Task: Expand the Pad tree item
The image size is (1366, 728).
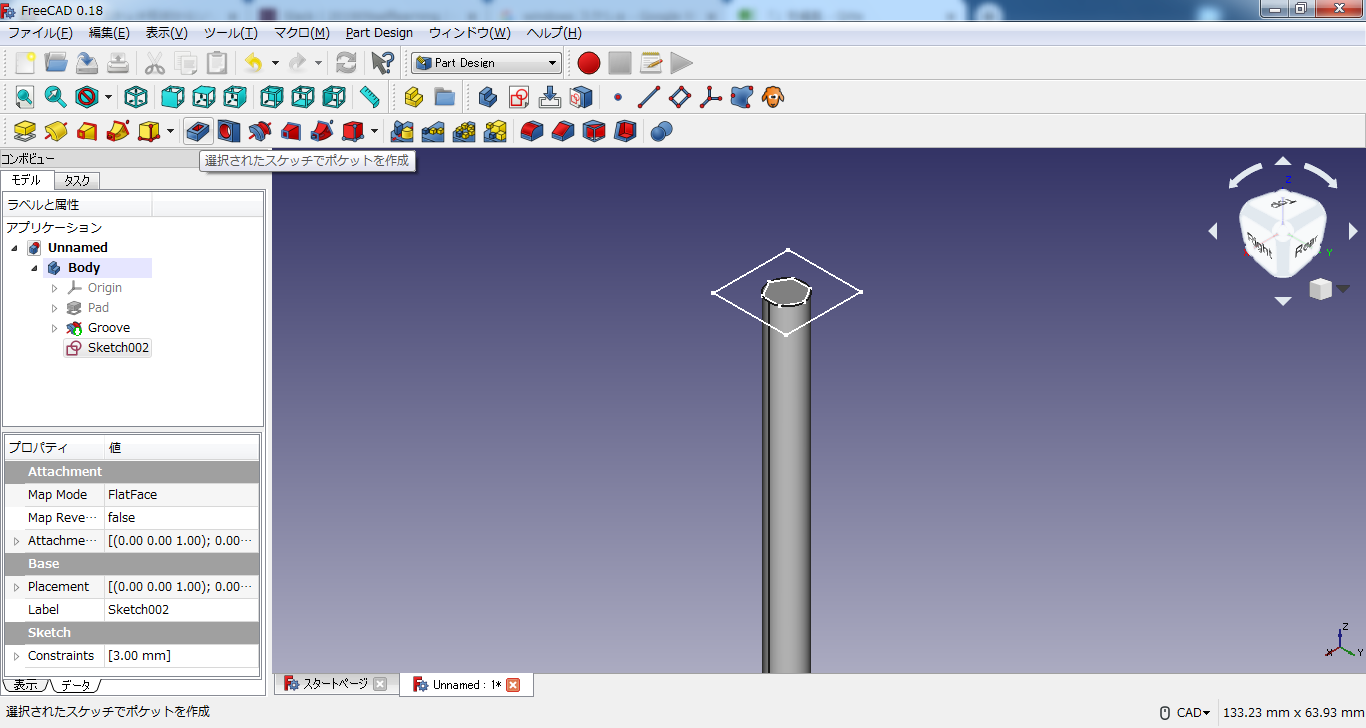Action: (55, 308)
